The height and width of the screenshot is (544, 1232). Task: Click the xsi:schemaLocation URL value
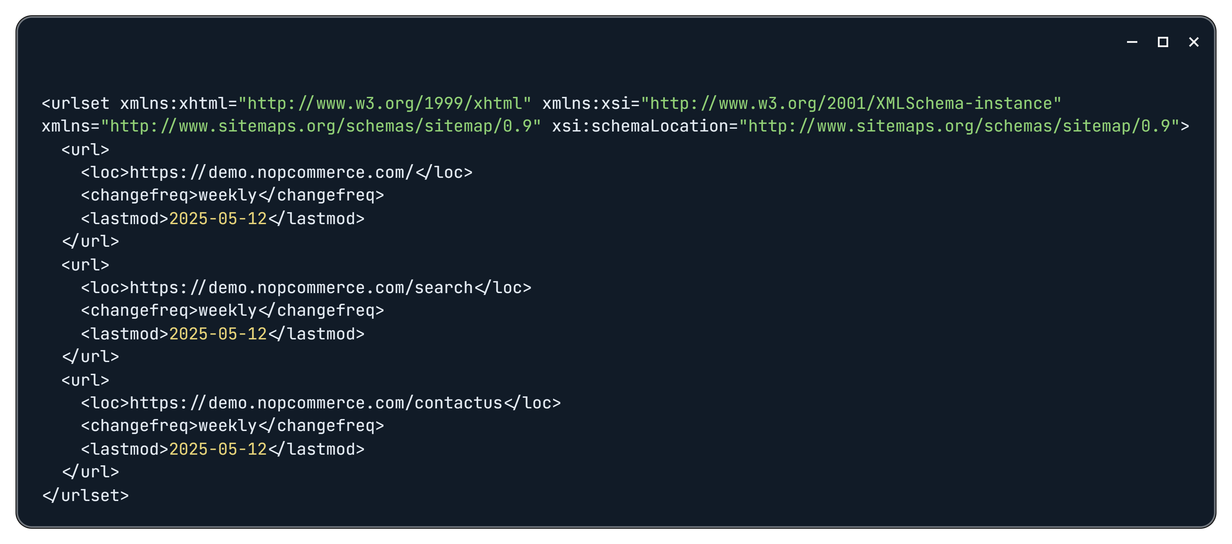click(960, 126)
